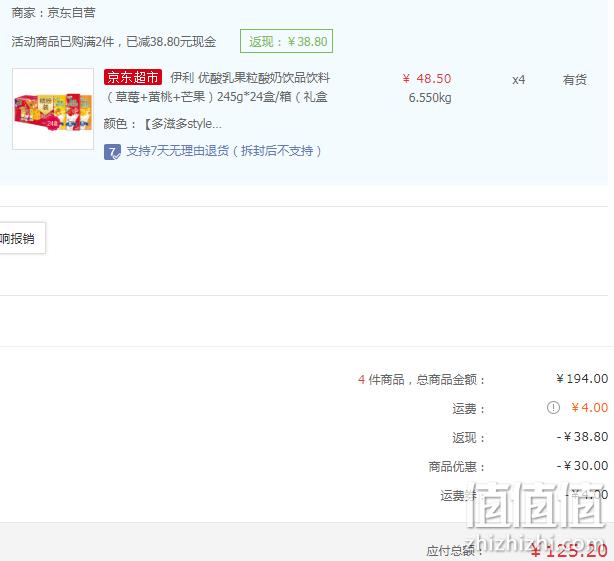Image resolution: width=614 pixels, height=561 pixels.
Task: Select the product discount -¥30.00
Action: click(x=582, y=465)
